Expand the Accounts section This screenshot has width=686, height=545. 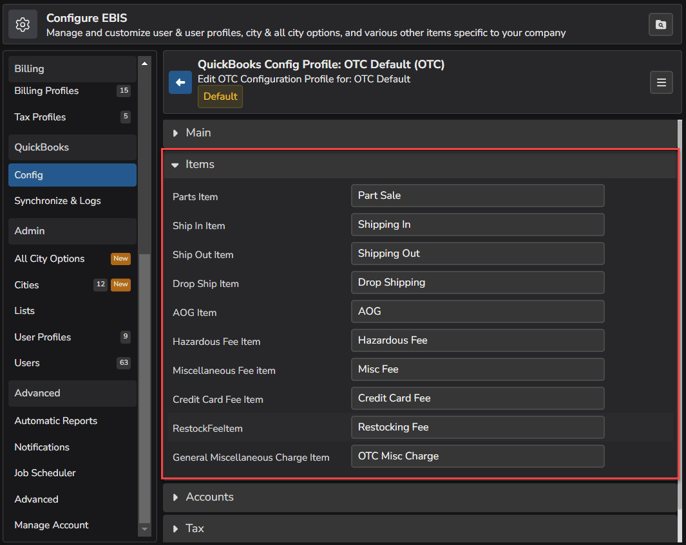click(209, 497)
